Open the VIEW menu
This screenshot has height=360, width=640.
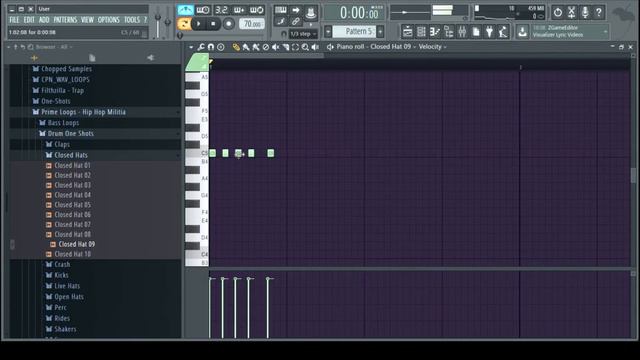[x=87, y=20]
